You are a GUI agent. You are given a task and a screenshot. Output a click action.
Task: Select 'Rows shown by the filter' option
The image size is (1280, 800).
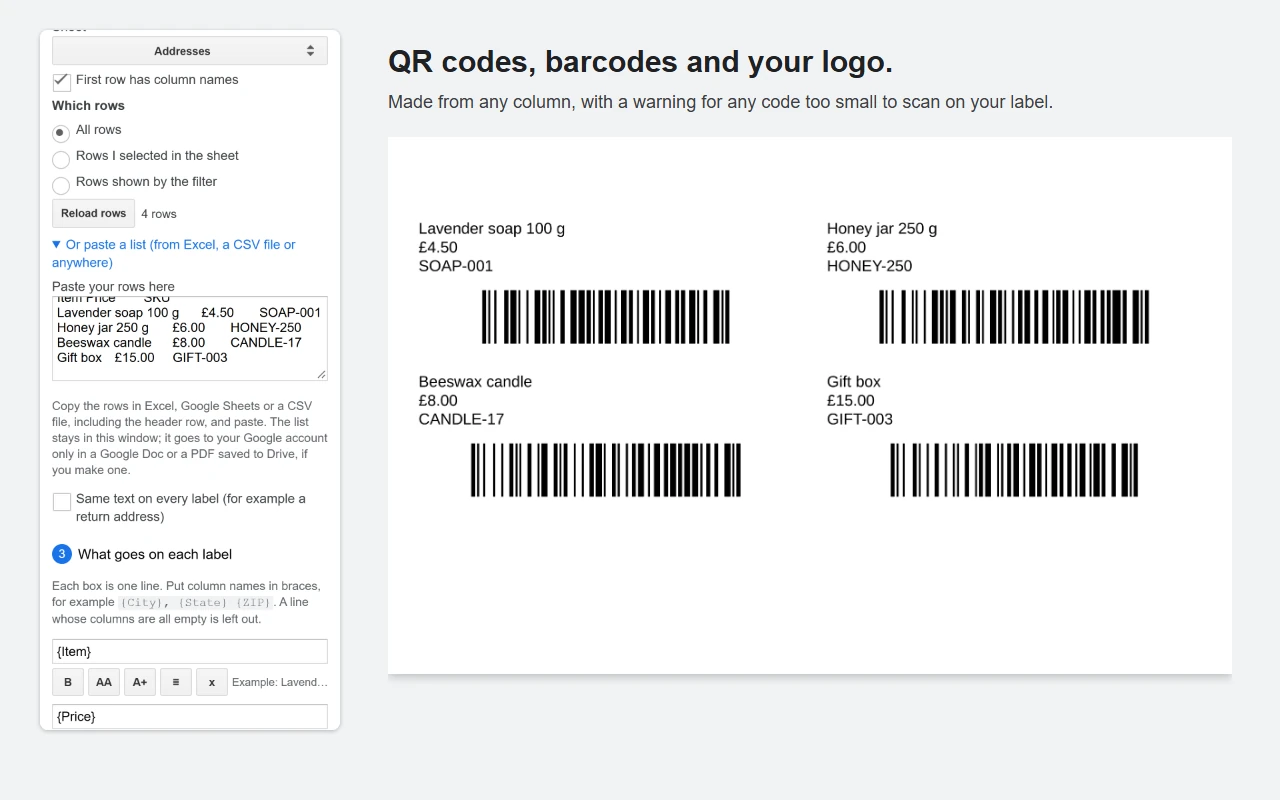pyautogui.click(x=61, y=185)
